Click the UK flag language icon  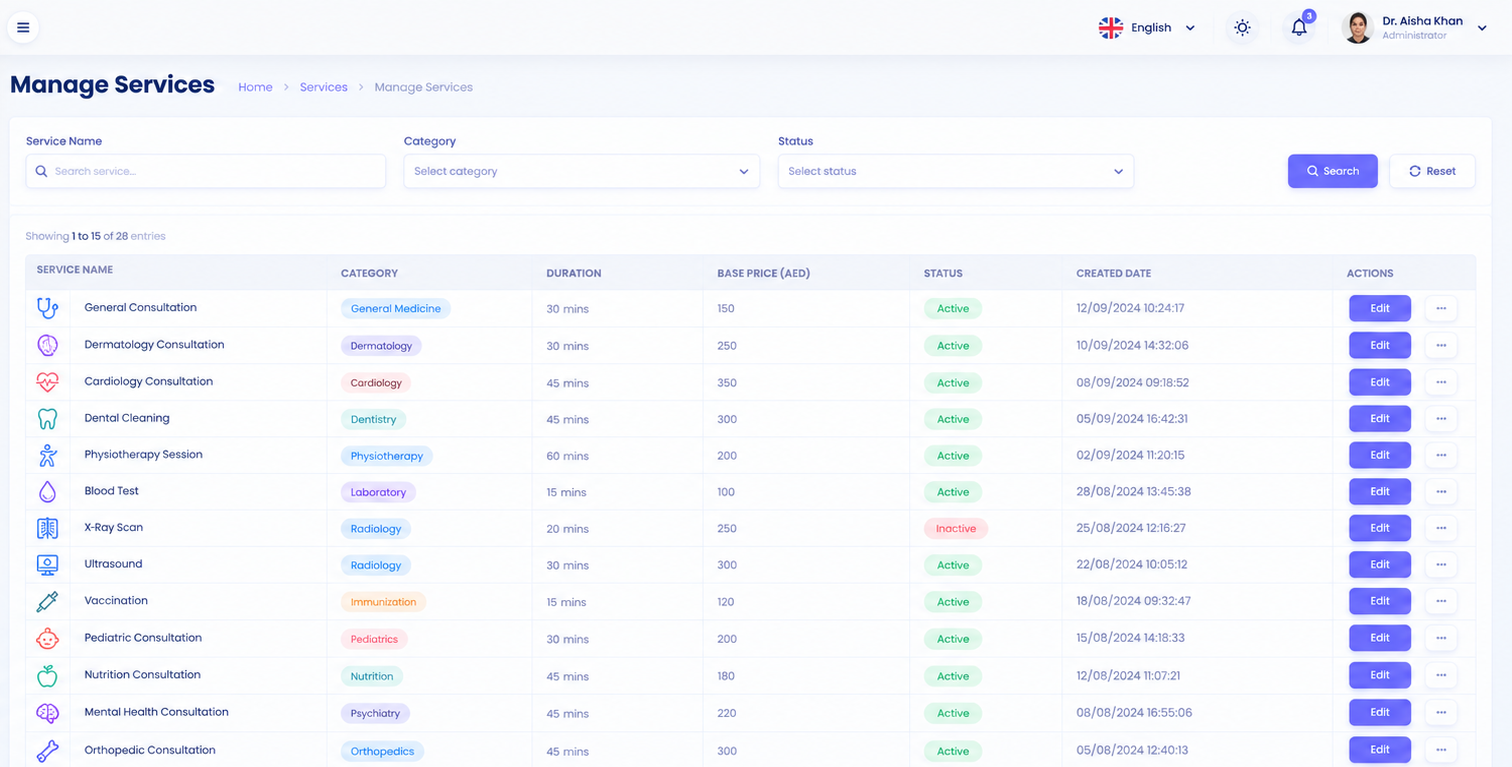click(x=1111, y=28)
